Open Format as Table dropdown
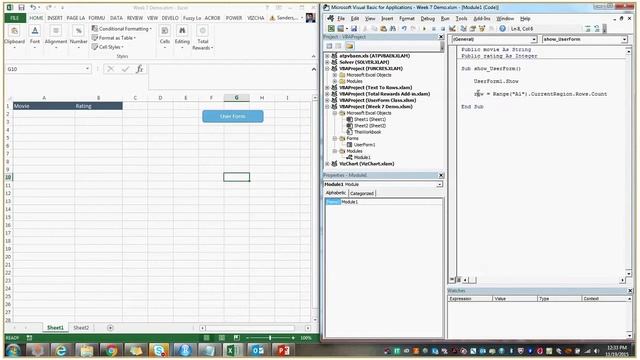Image resolution: width=640 pixels, height=360 pixels. pyautogui.click(x=113, y=38)
